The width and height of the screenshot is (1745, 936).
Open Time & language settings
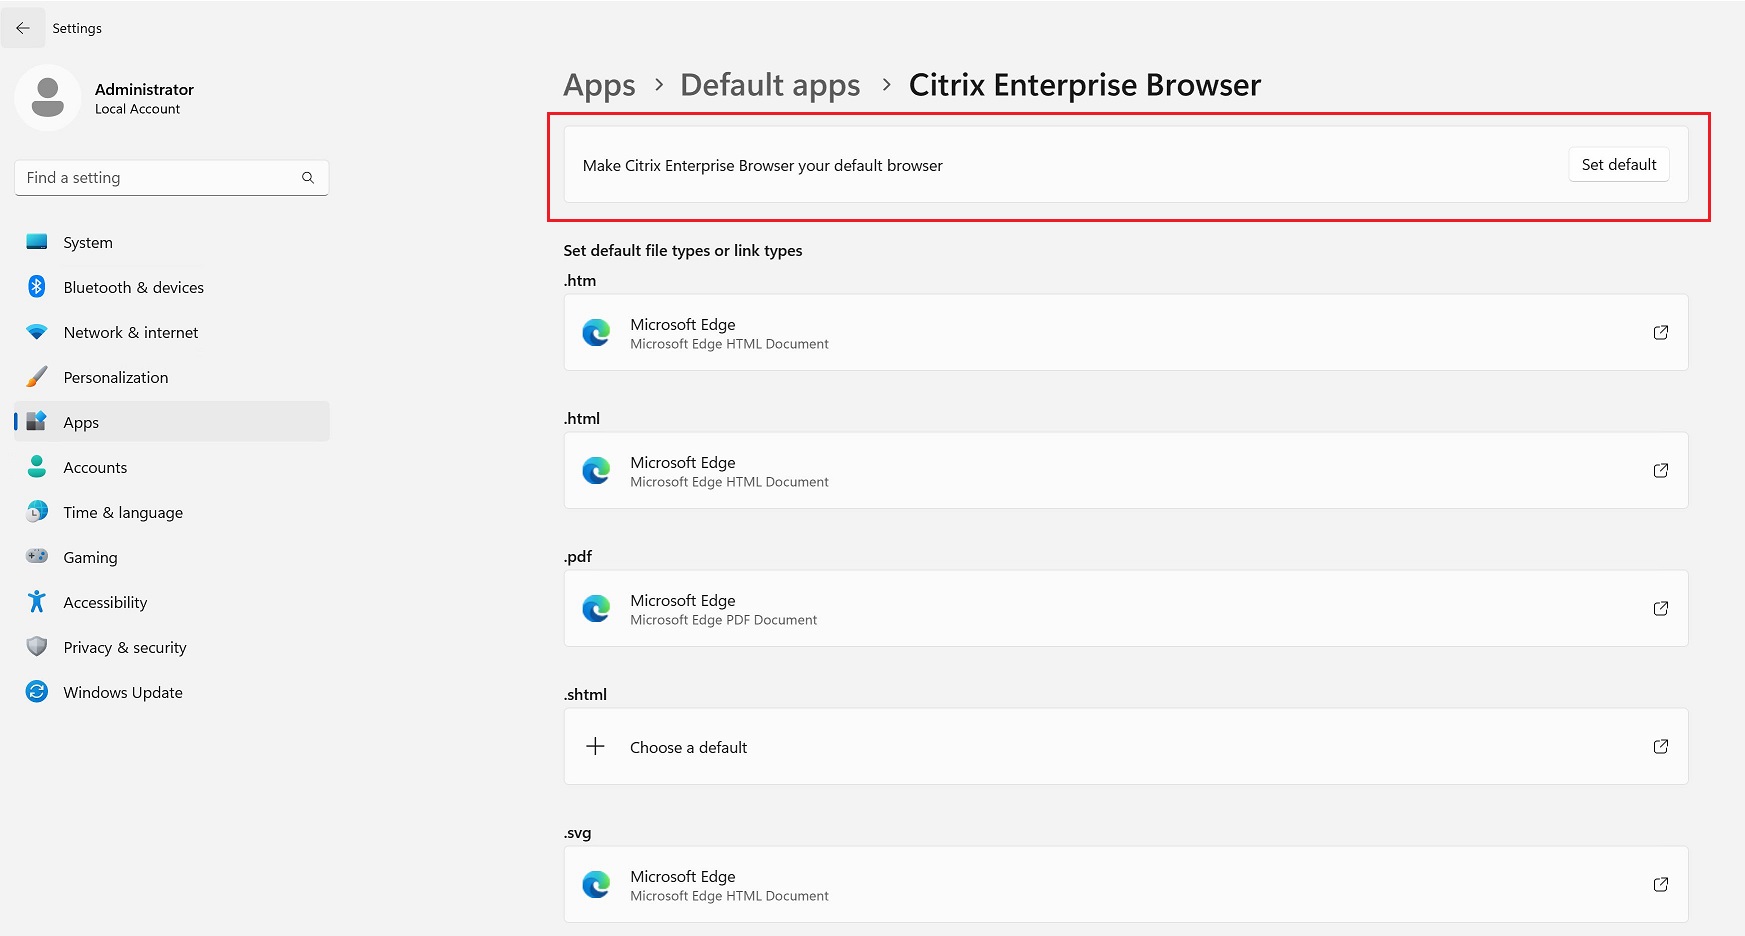(x=172, y=512)
